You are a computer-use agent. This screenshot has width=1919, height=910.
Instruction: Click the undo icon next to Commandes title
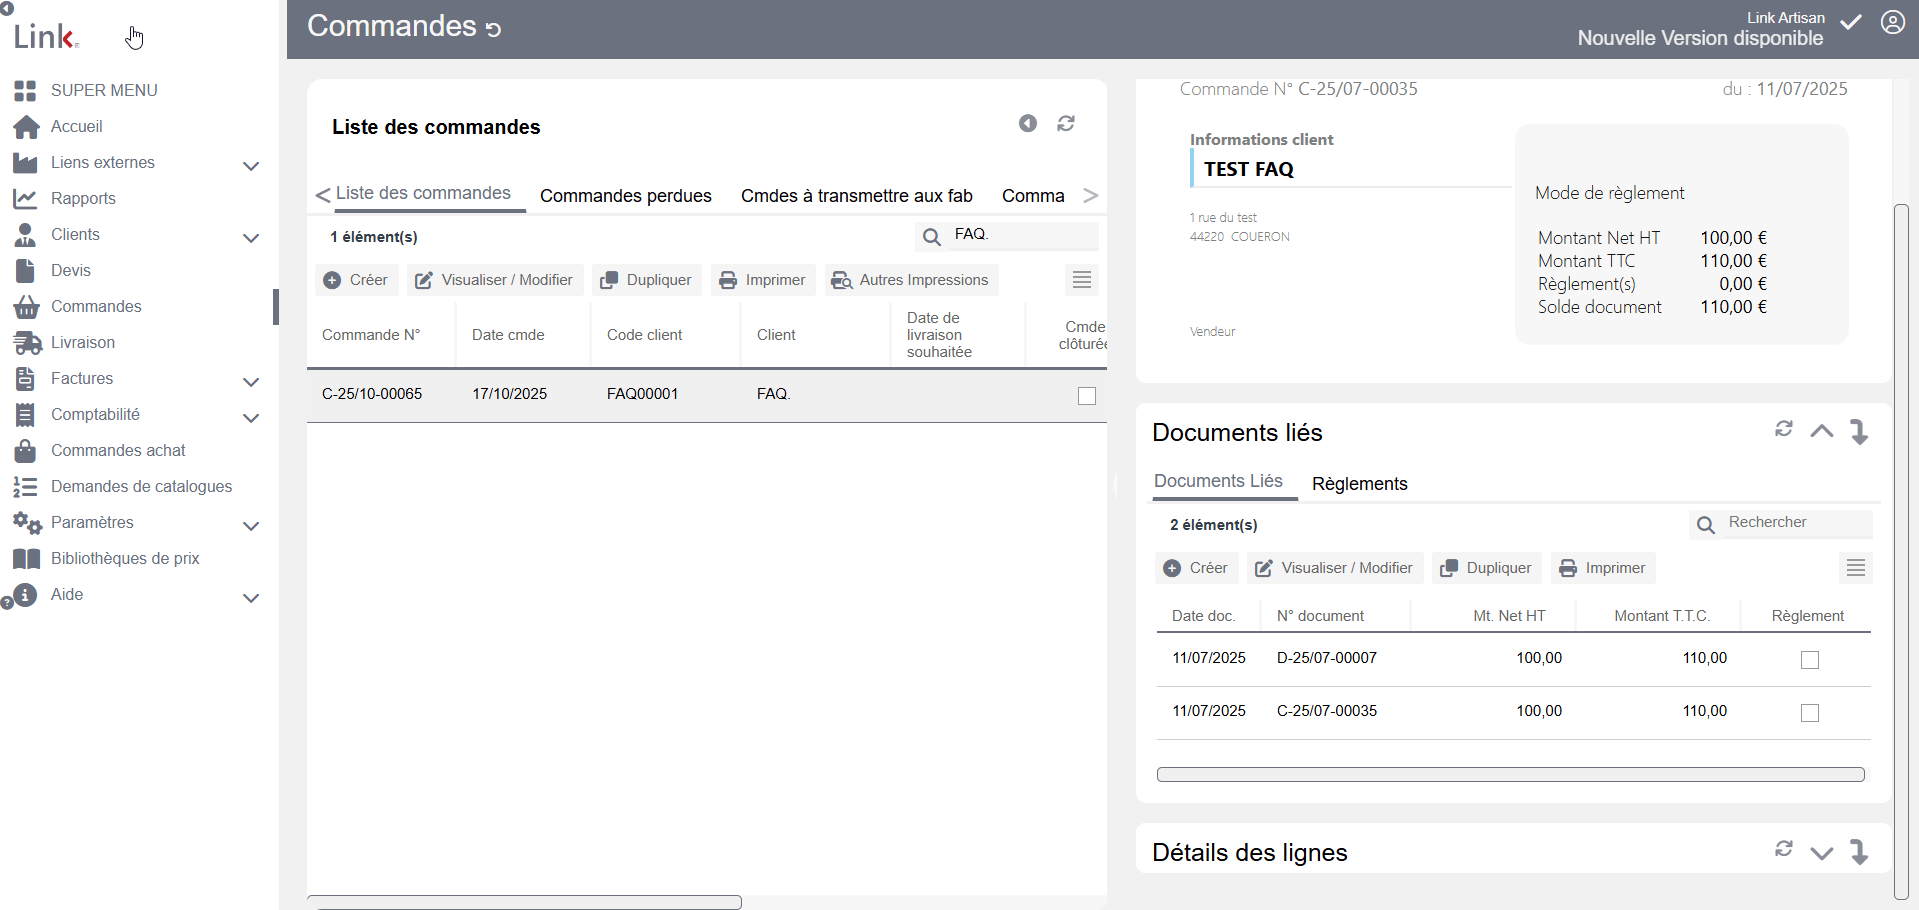pos(493,29)
